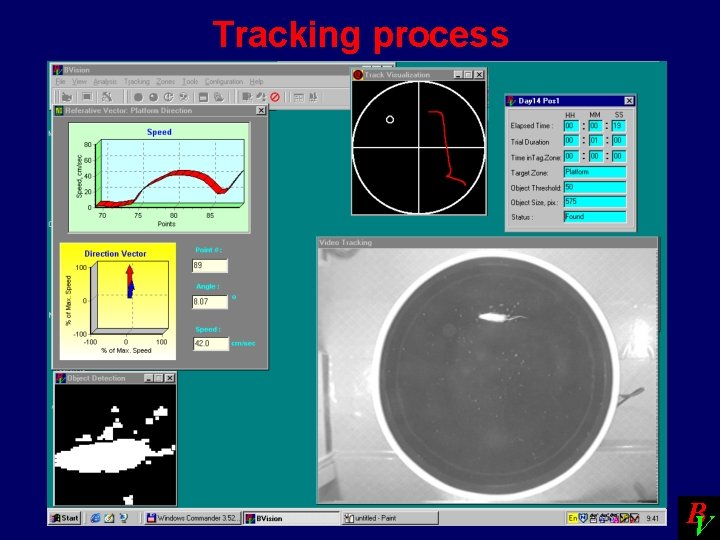Switch to Windows Commander taskbar button
720x540 pixels.
192,518
